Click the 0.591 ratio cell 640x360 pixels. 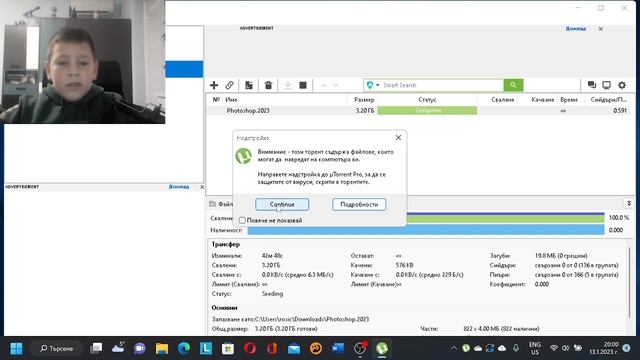pyautogui.click(x=620, y=111)
